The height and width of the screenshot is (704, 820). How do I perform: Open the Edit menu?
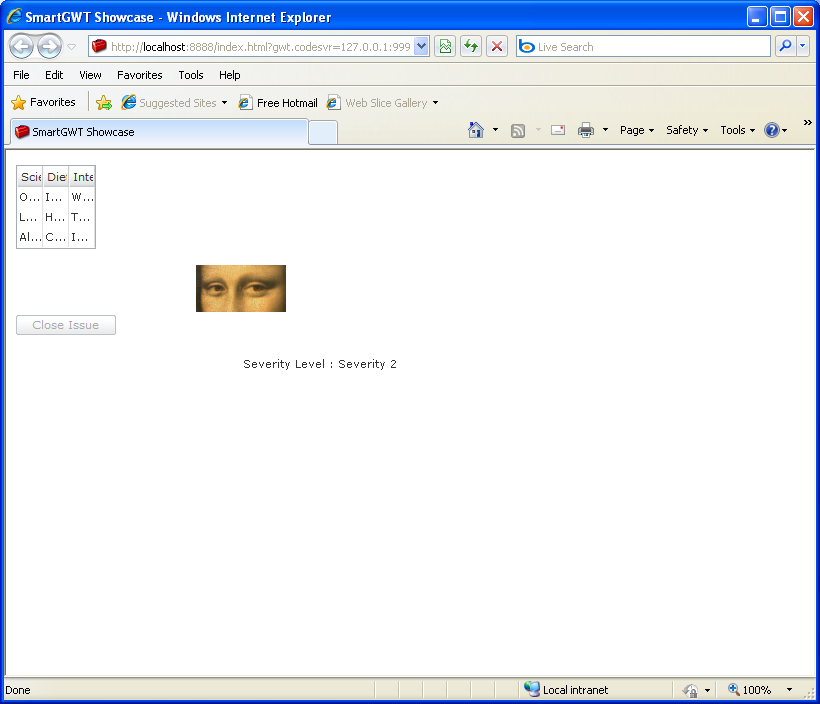[x=54, y=75]
